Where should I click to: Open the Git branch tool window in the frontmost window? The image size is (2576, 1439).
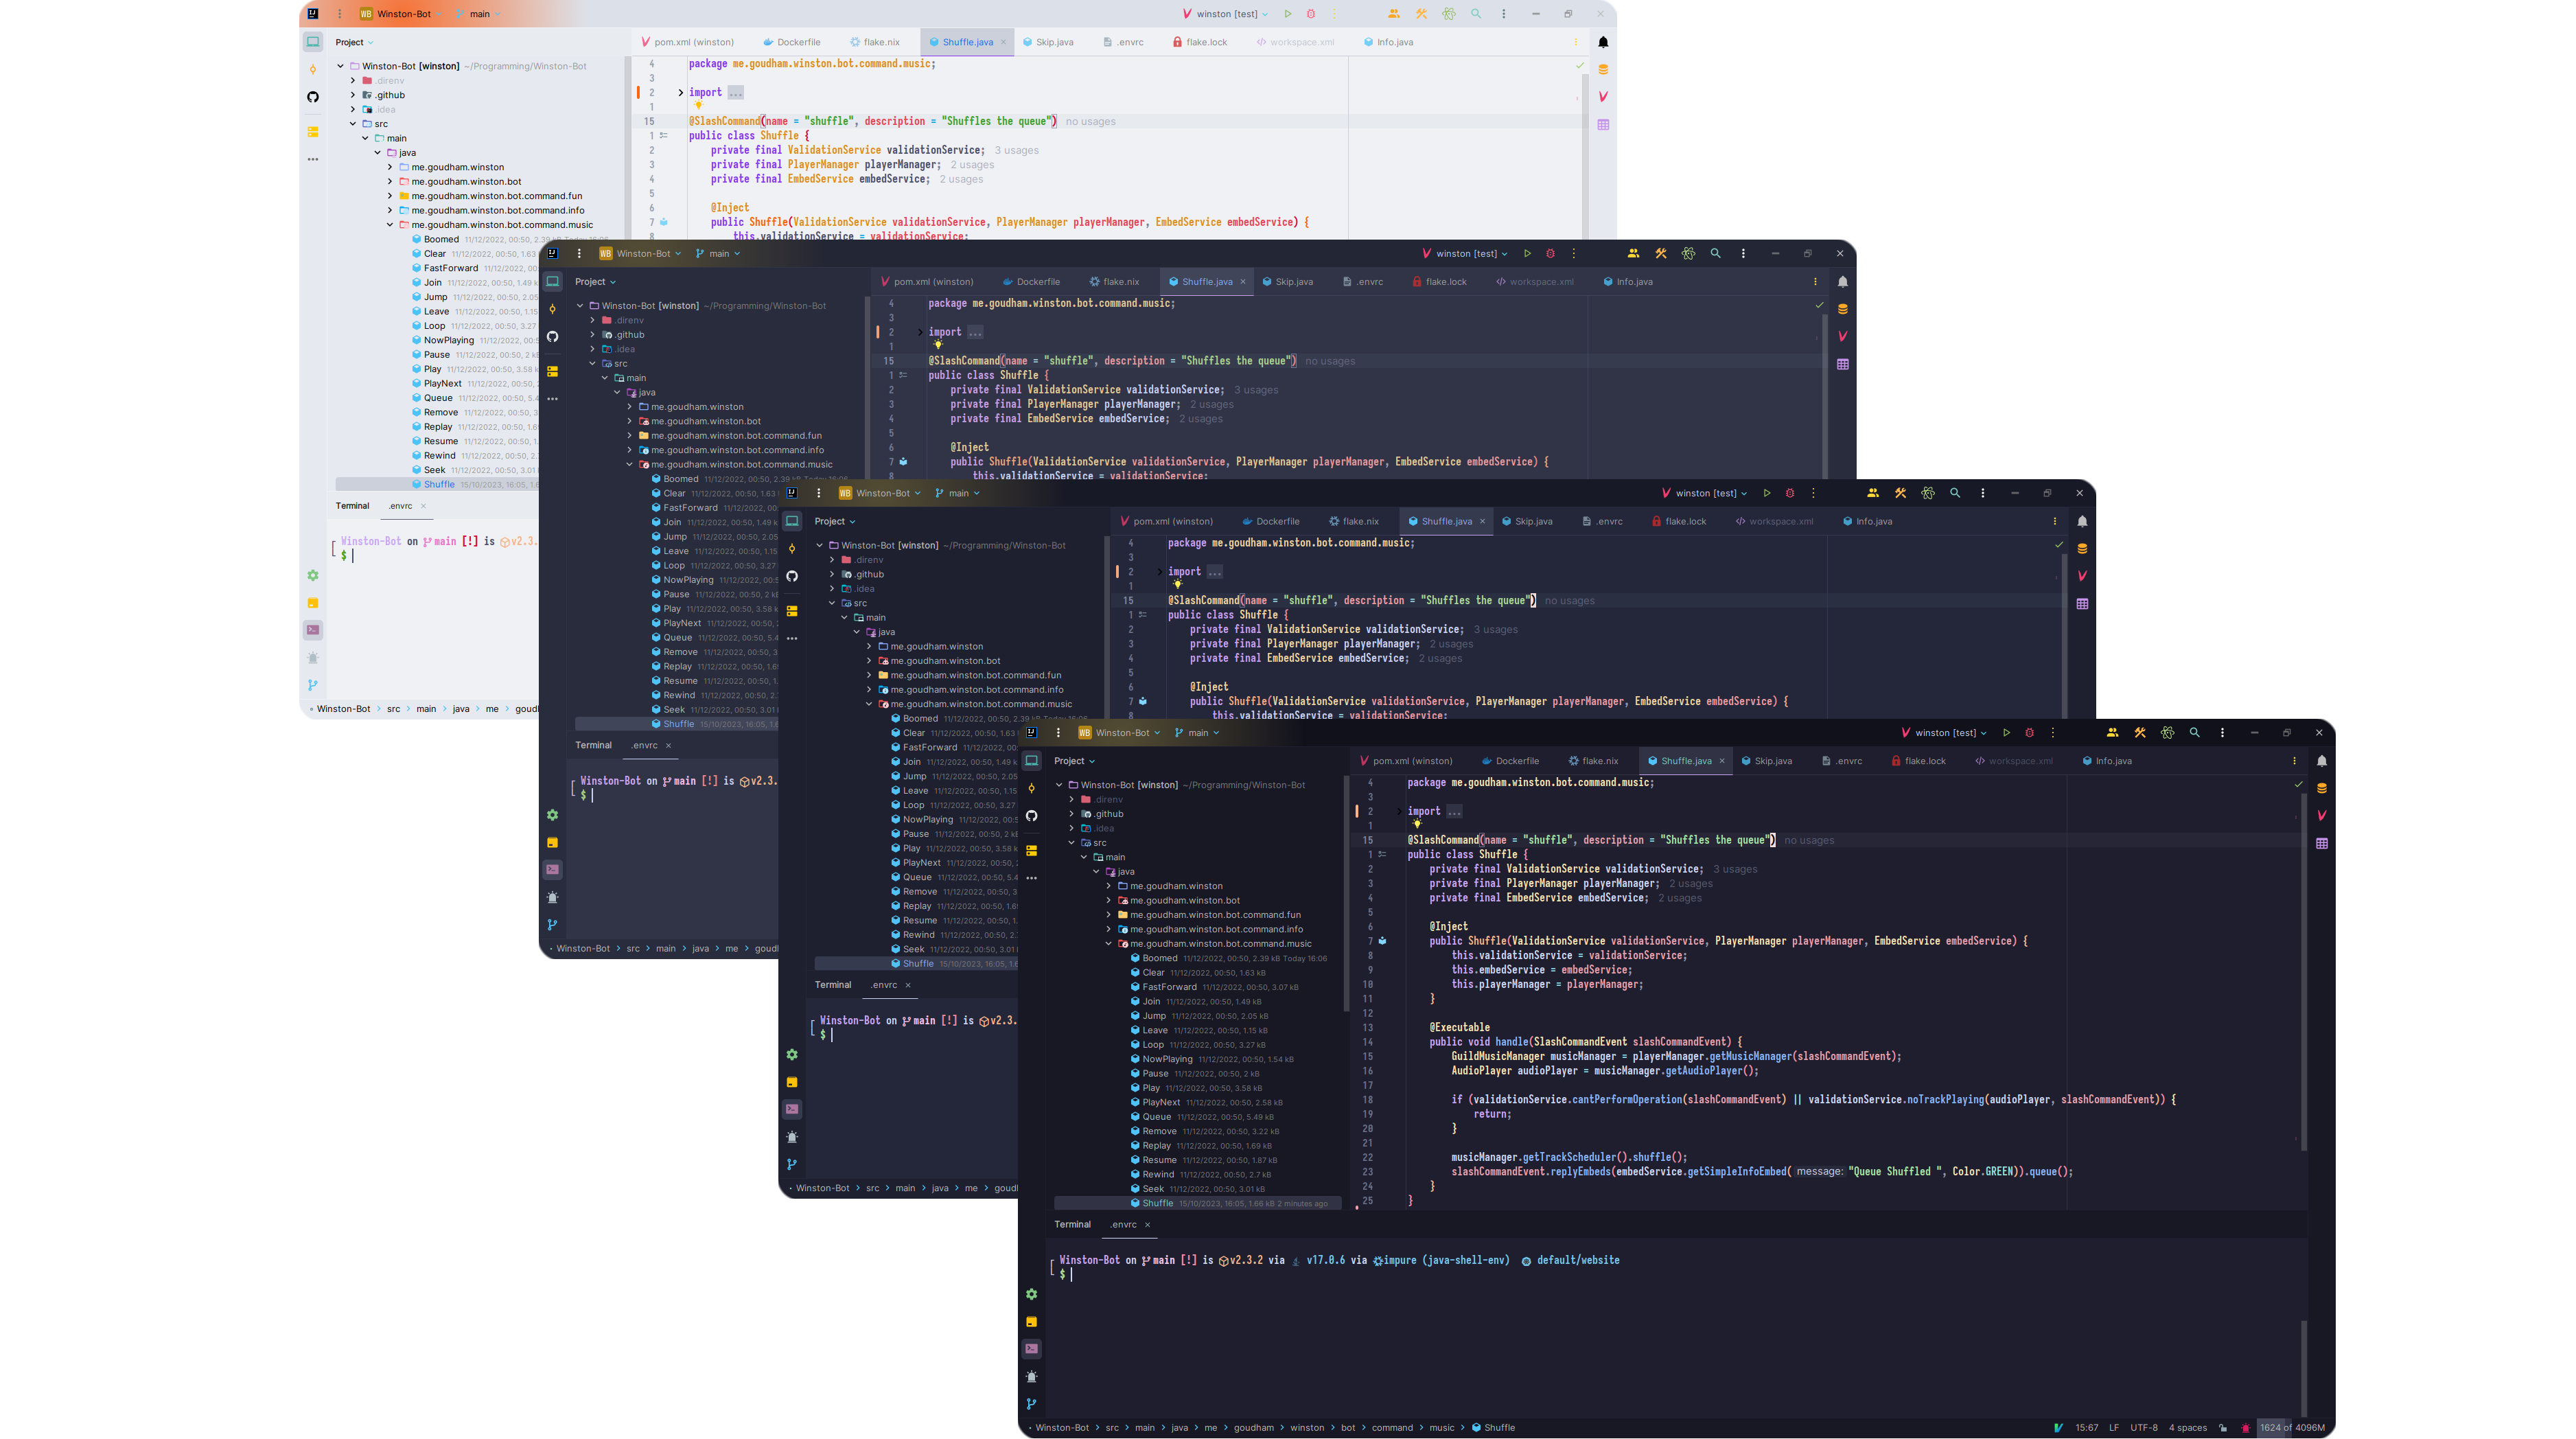[1031, 1404]
